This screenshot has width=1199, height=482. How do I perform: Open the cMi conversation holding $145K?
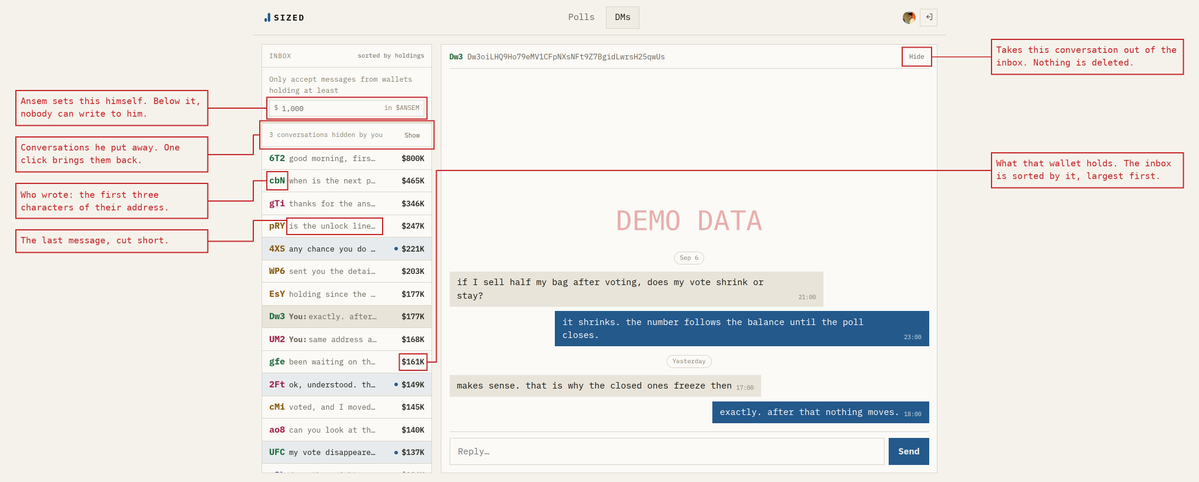[346, 407]
